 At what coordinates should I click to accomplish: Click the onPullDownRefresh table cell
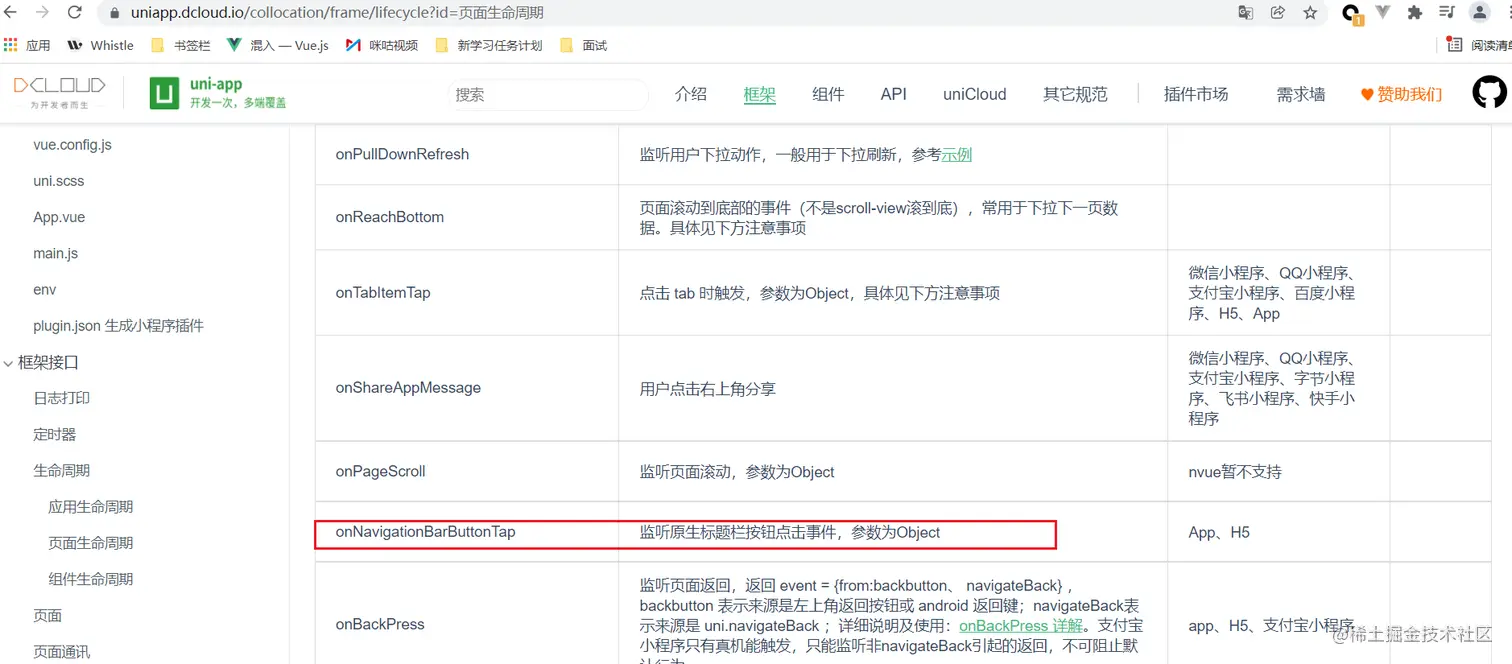pyautogui.click(x=467, y=154)
